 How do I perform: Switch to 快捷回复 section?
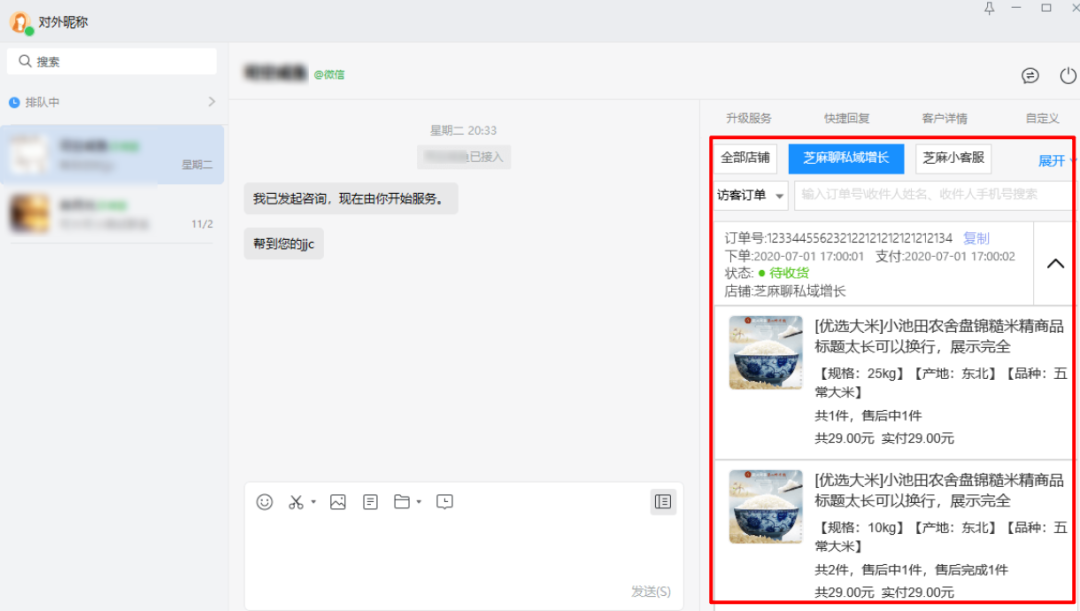[847, 117]
